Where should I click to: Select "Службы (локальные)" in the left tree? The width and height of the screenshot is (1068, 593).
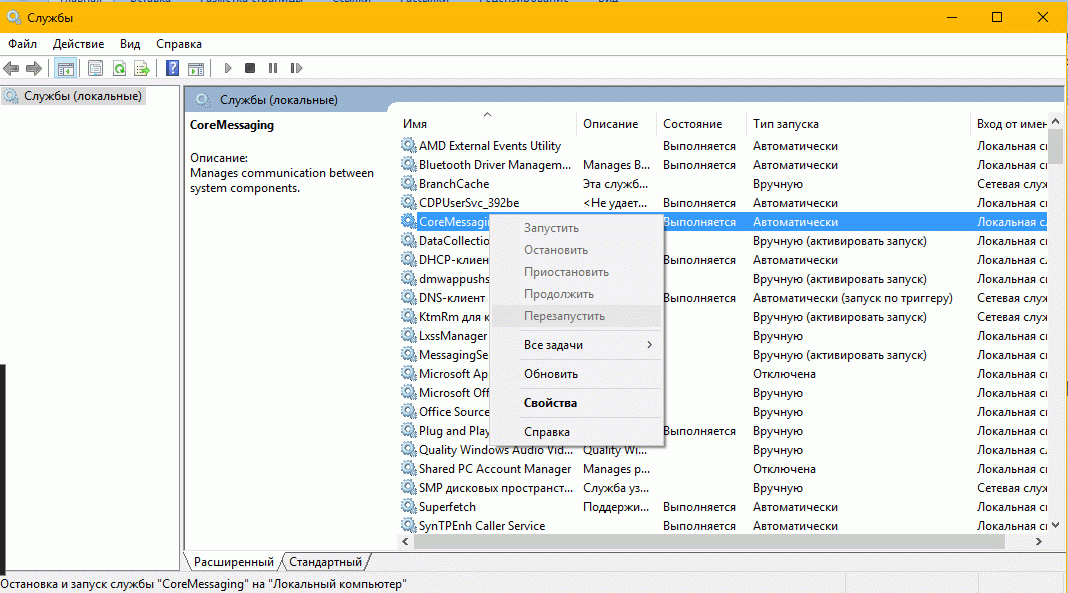(84, 96)
